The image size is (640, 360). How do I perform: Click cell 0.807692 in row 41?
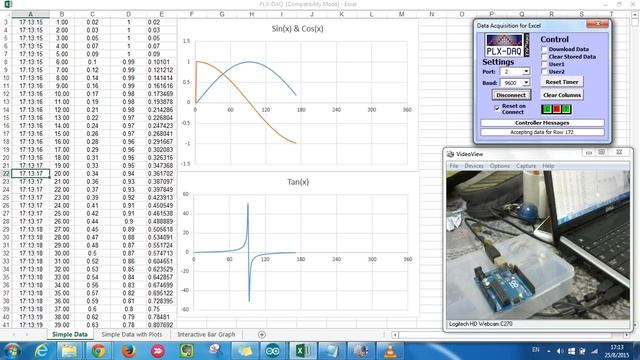160,325
